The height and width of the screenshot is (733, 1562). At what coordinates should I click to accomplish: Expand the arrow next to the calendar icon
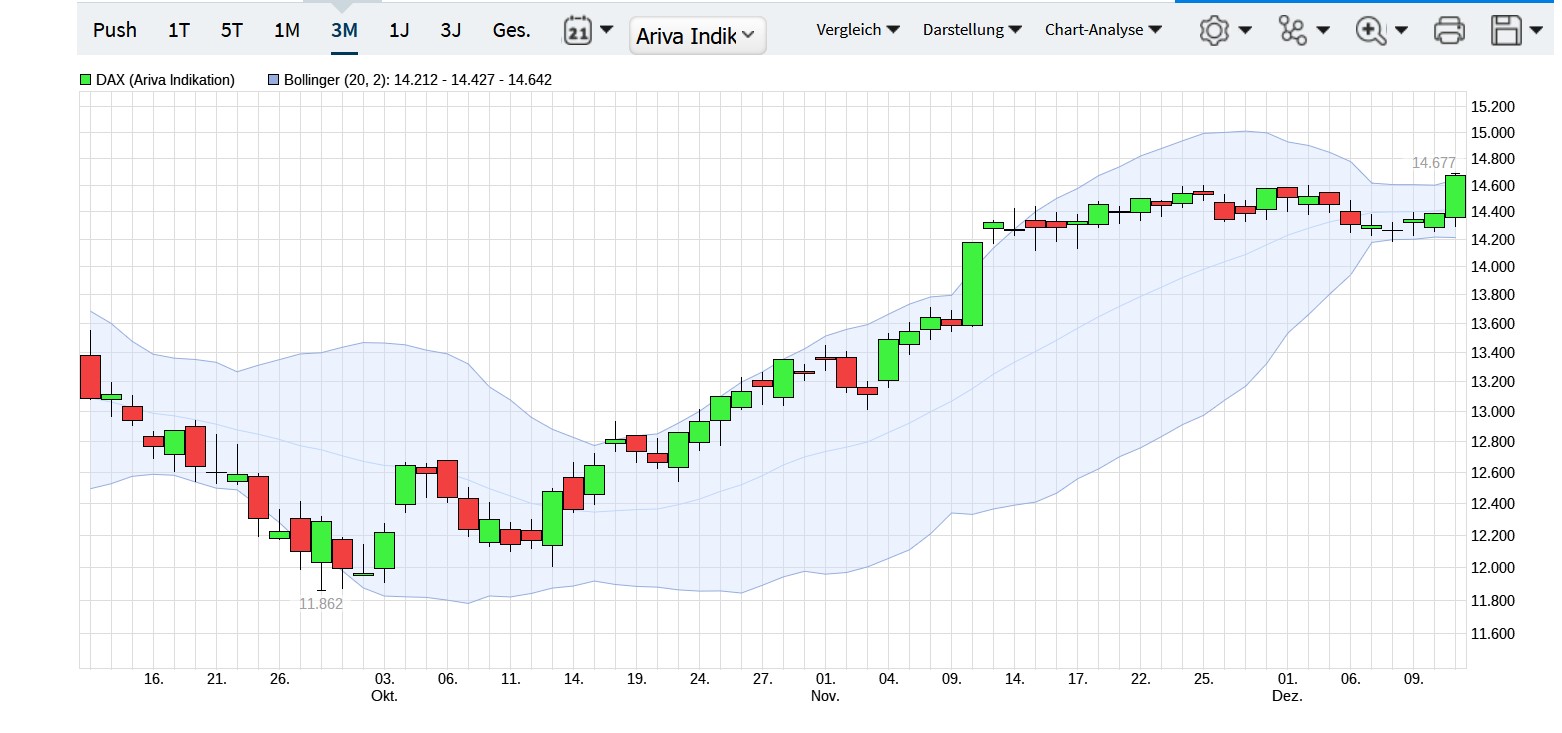tap(607, 30)
